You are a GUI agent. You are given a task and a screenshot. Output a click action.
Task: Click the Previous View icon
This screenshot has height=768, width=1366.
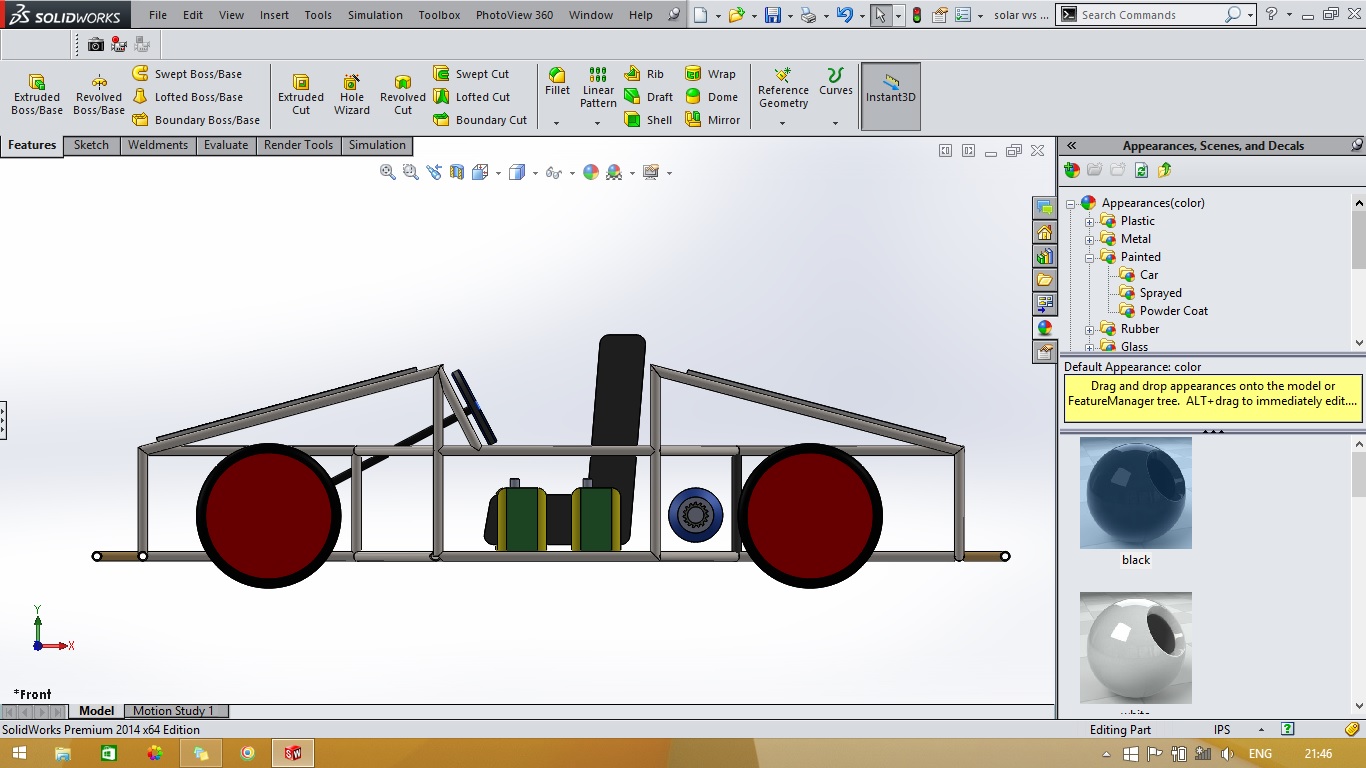tap(434, 172)
